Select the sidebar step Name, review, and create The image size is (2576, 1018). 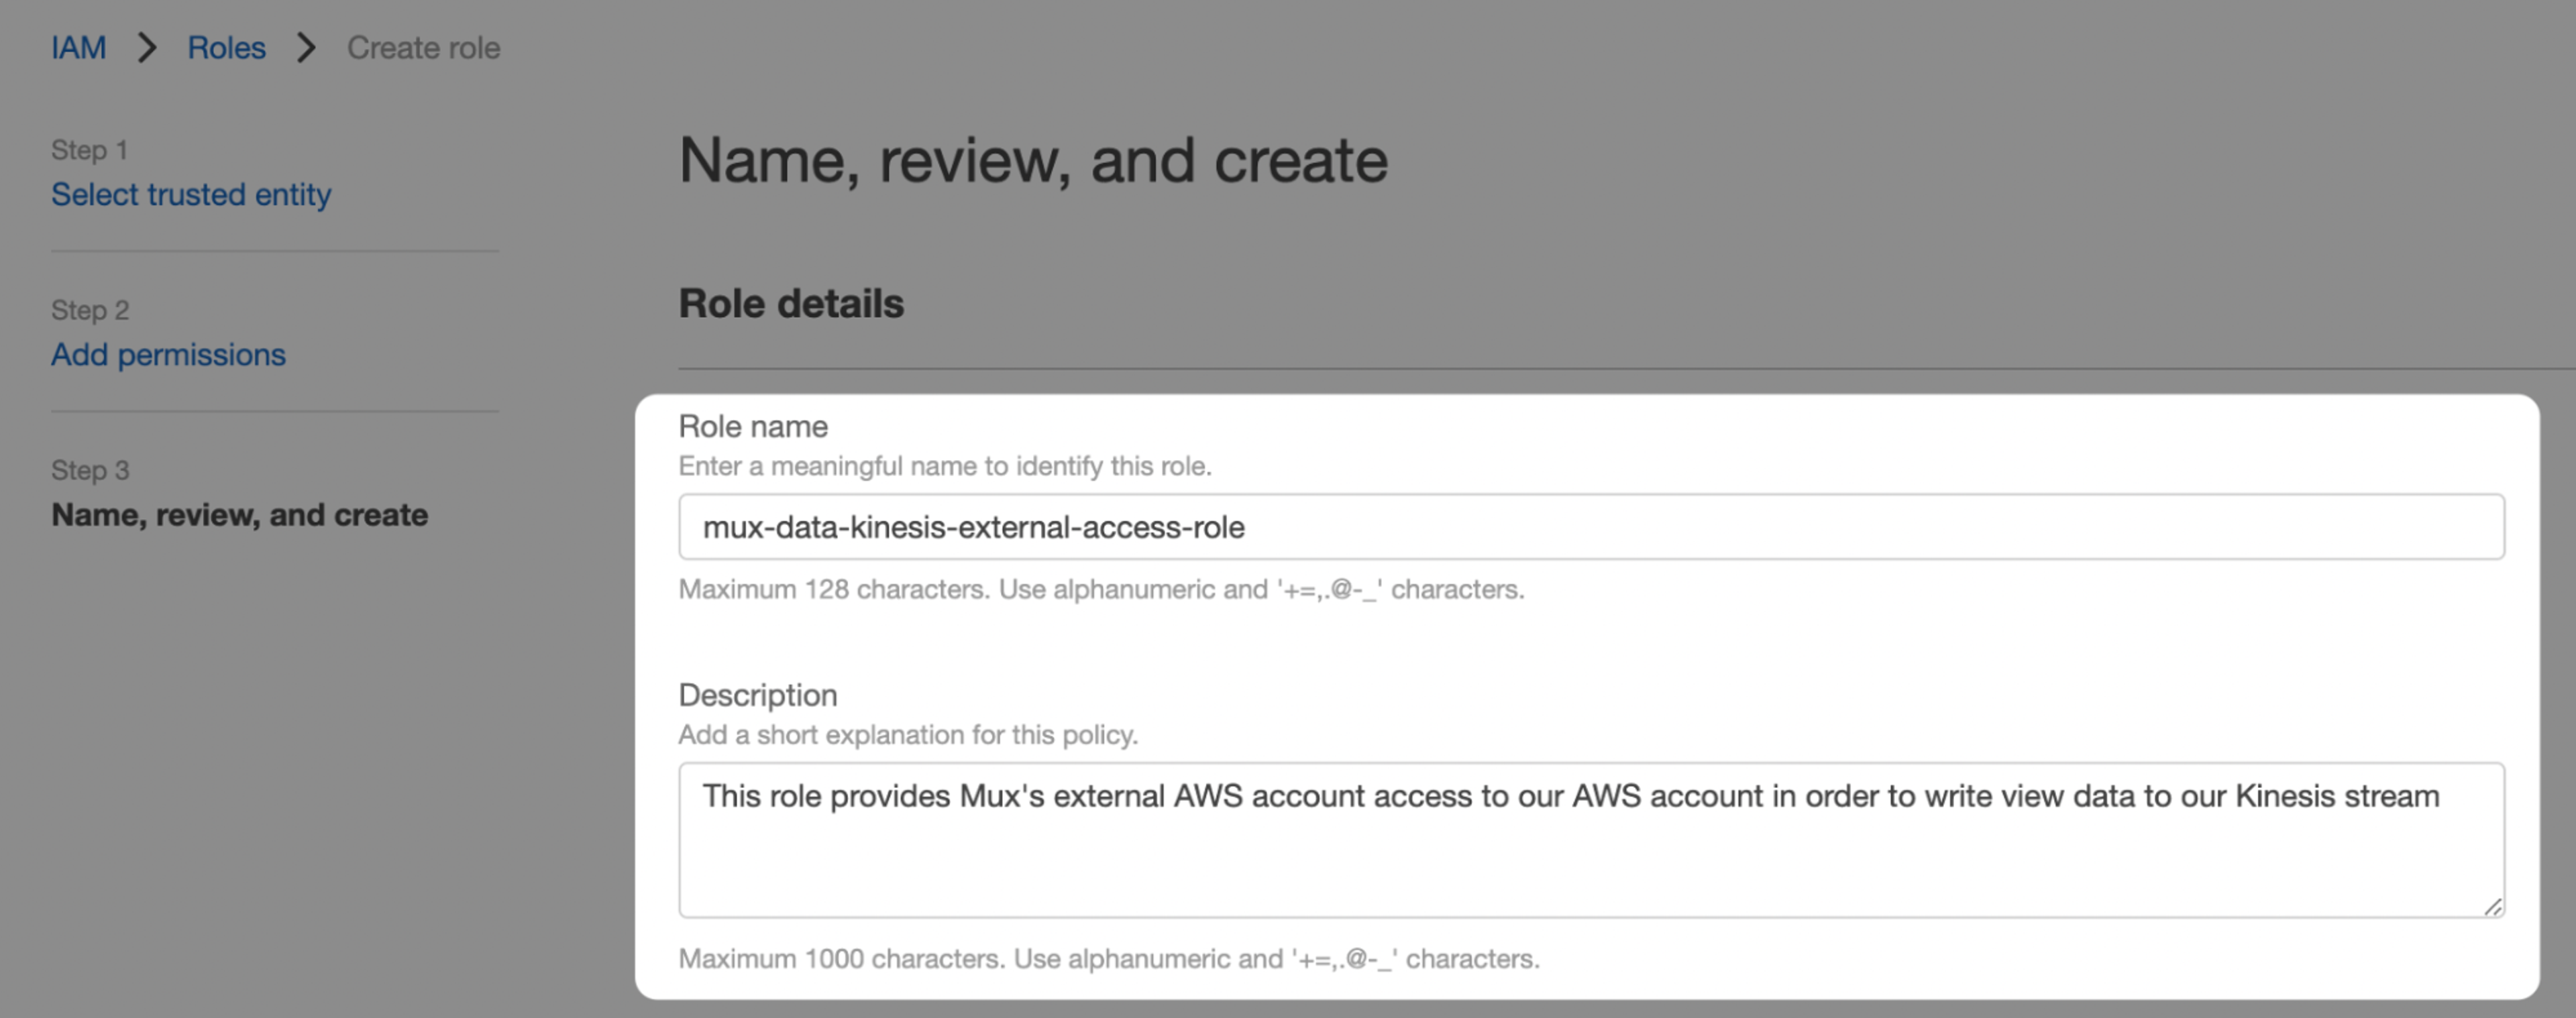point(240,515)
